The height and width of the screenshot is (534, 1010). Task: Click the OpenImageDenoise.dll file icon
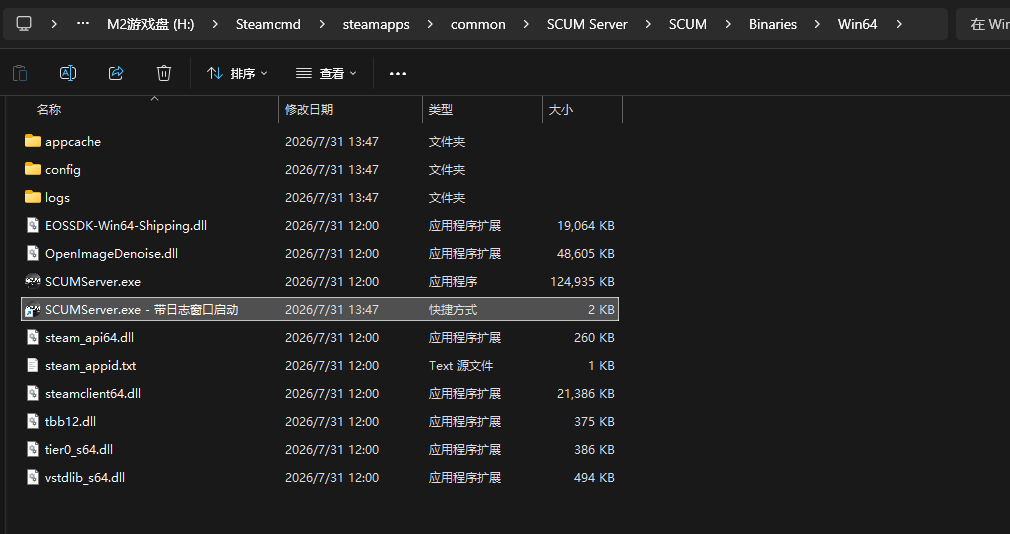(33, 253)
